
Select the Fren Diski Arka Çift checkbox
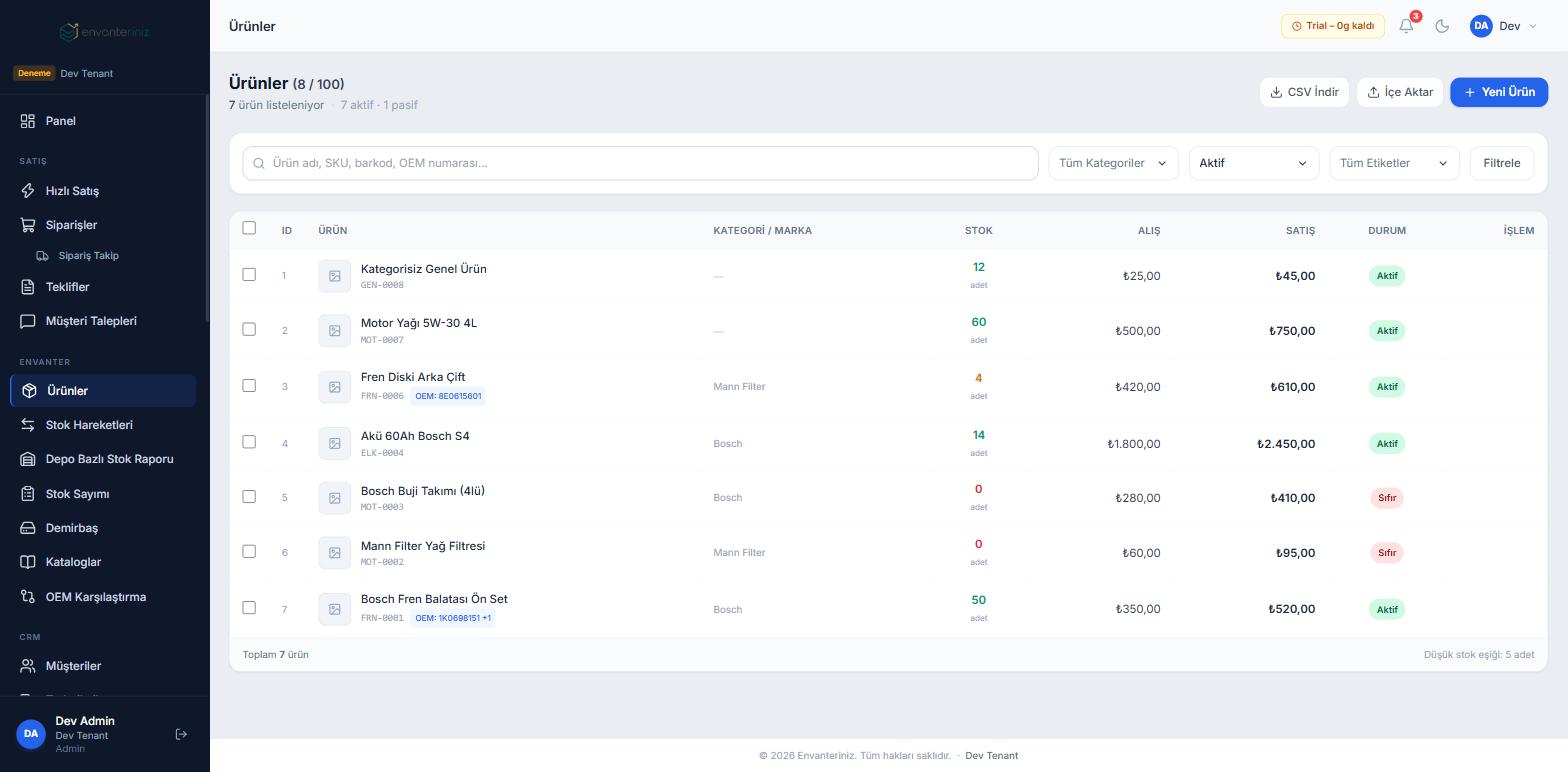point(249,385)
